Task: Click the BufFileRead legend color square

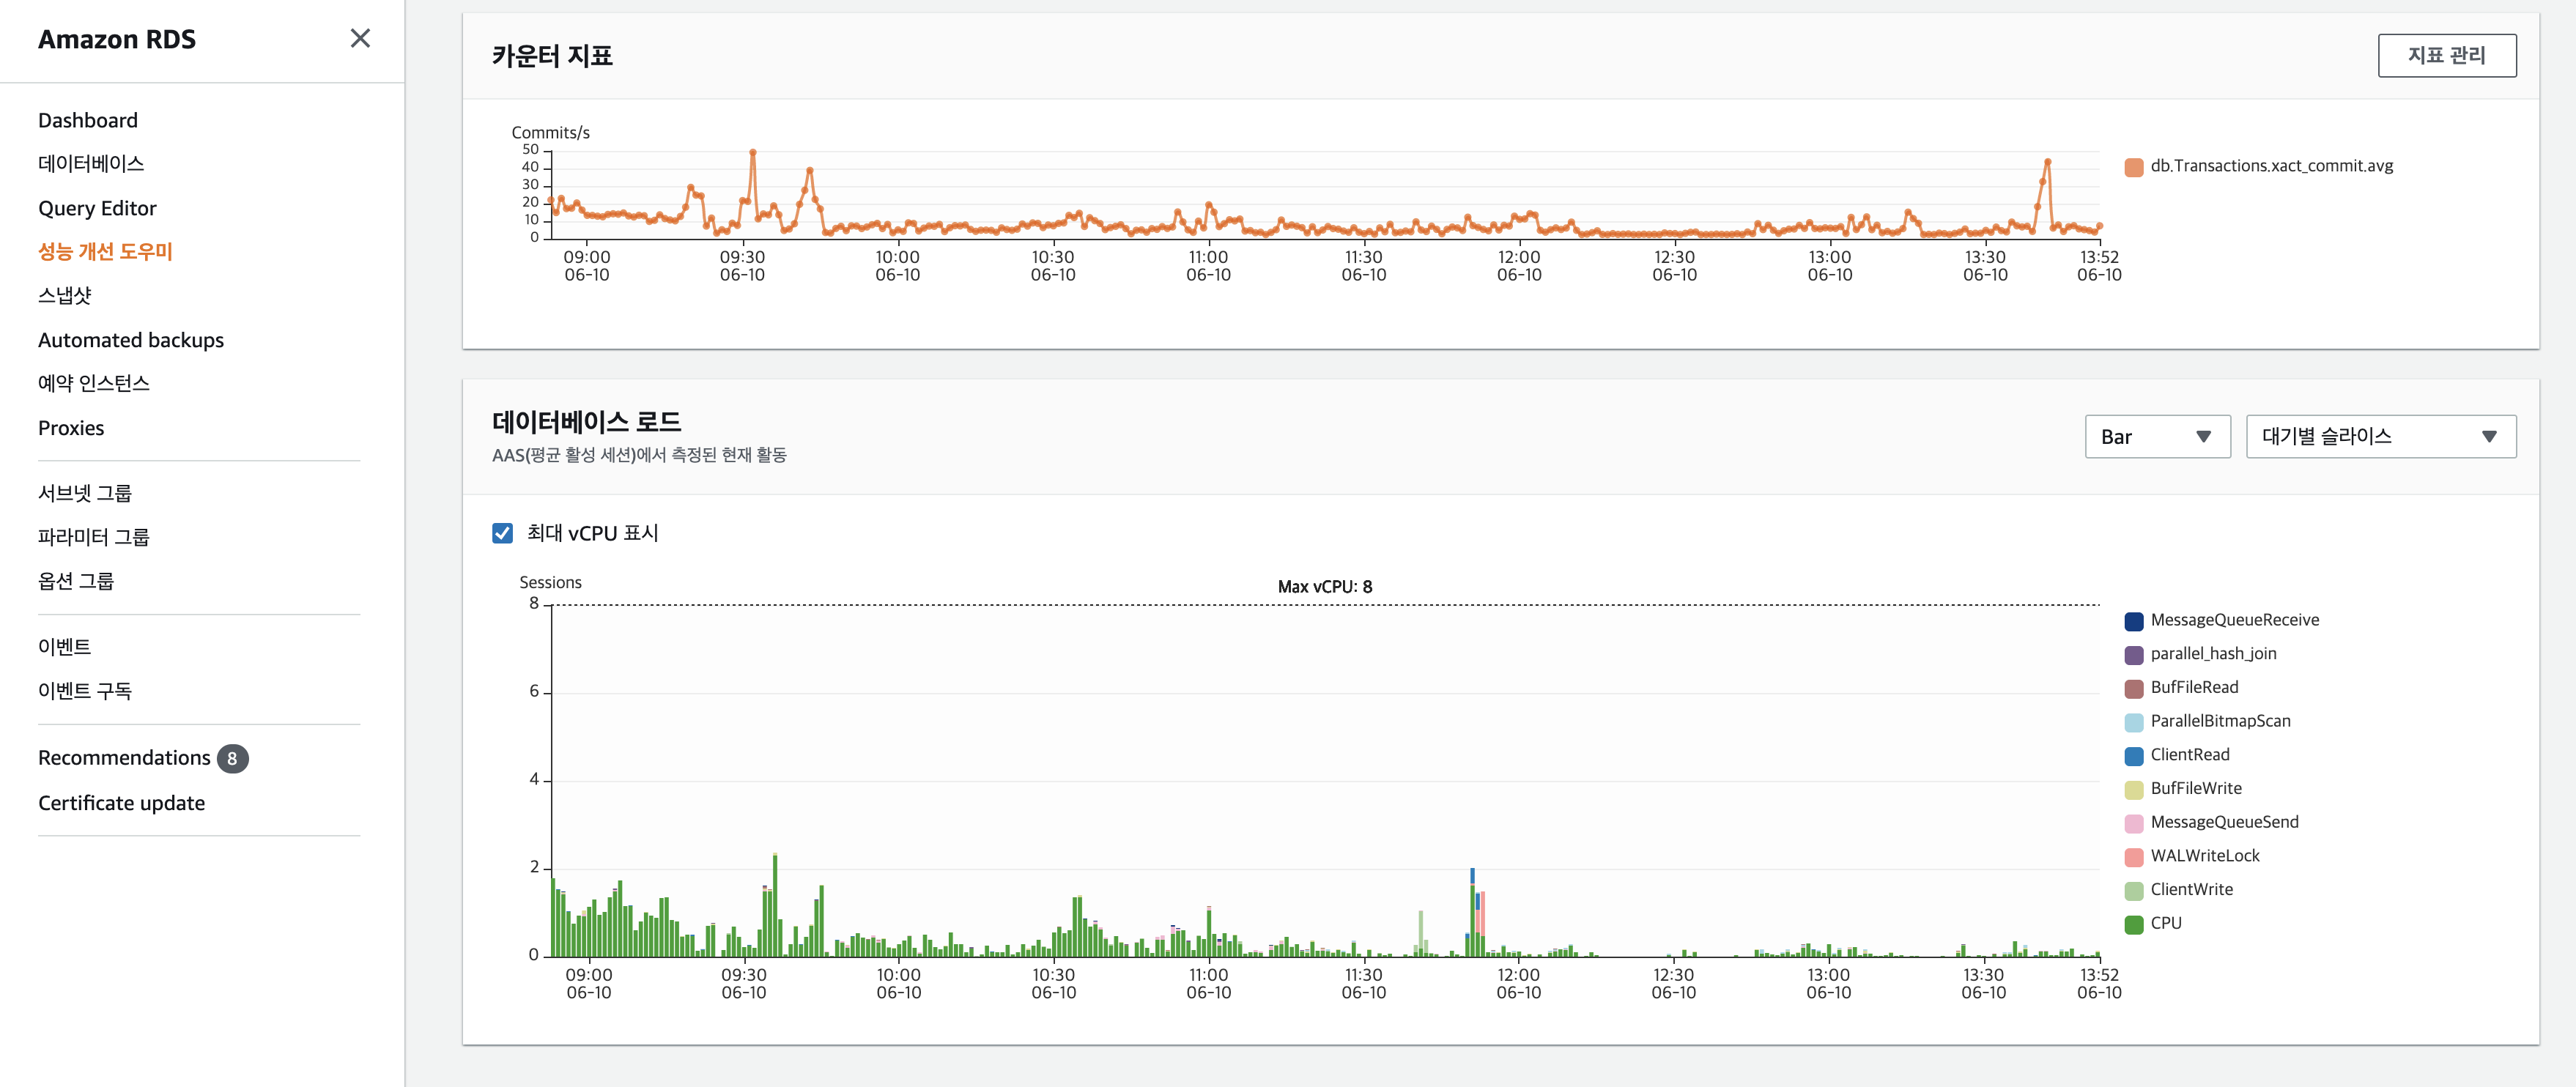Action: click(x=2133, y=688)
